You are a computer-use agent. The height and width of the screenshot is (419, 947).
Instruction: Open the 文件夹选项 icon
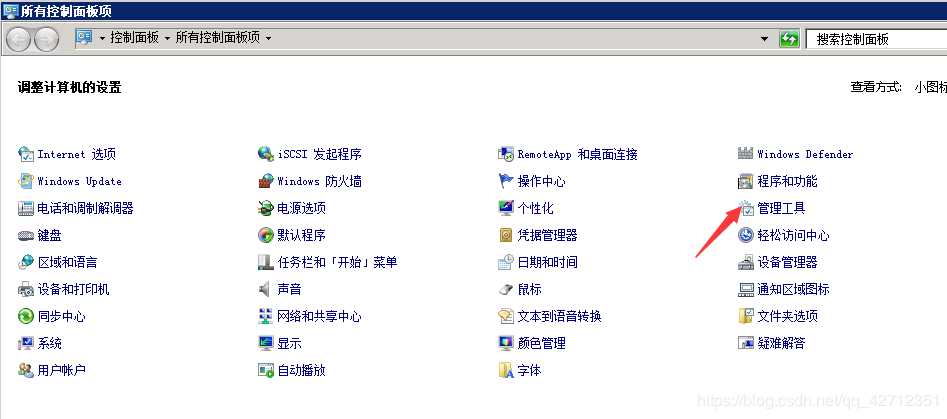tap(746, 316)
